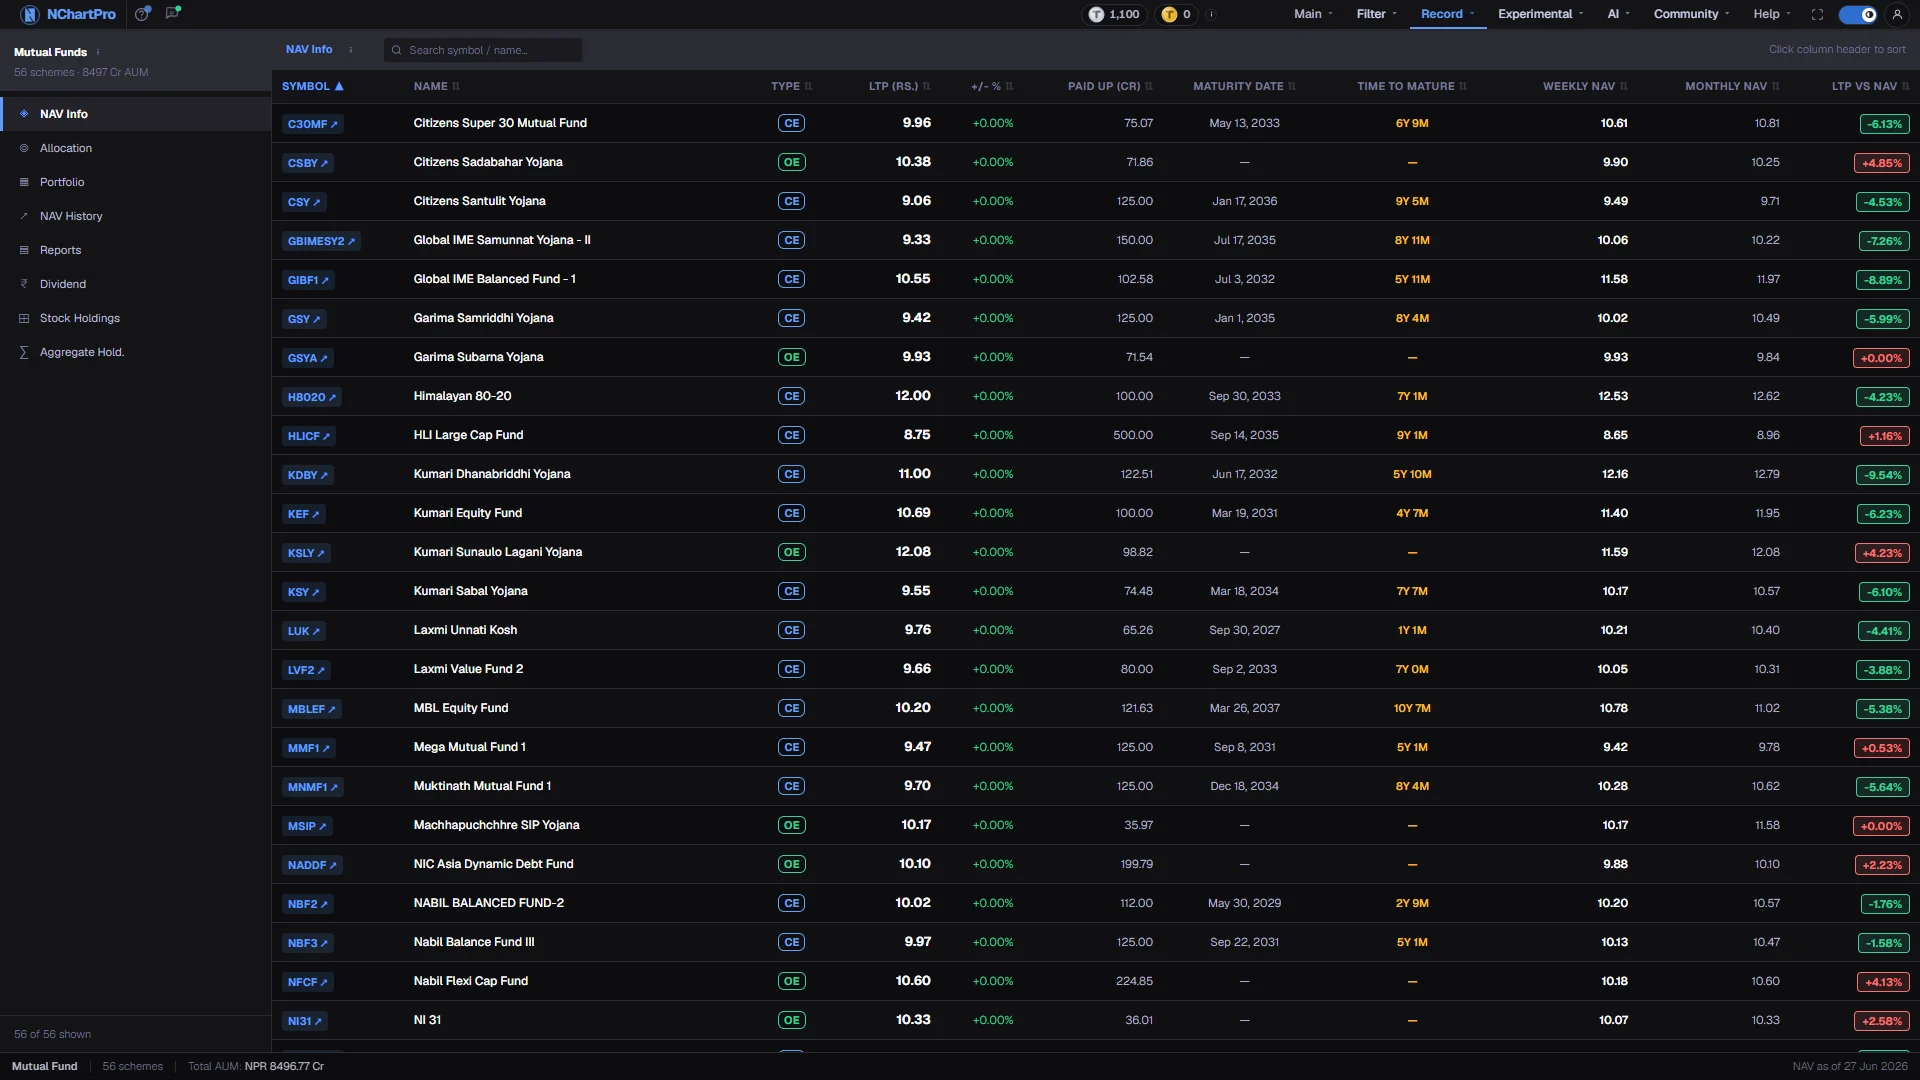Open the Allocation sidebar item
This screenshot has height=1080, width=1920.
tap(136, 148)
